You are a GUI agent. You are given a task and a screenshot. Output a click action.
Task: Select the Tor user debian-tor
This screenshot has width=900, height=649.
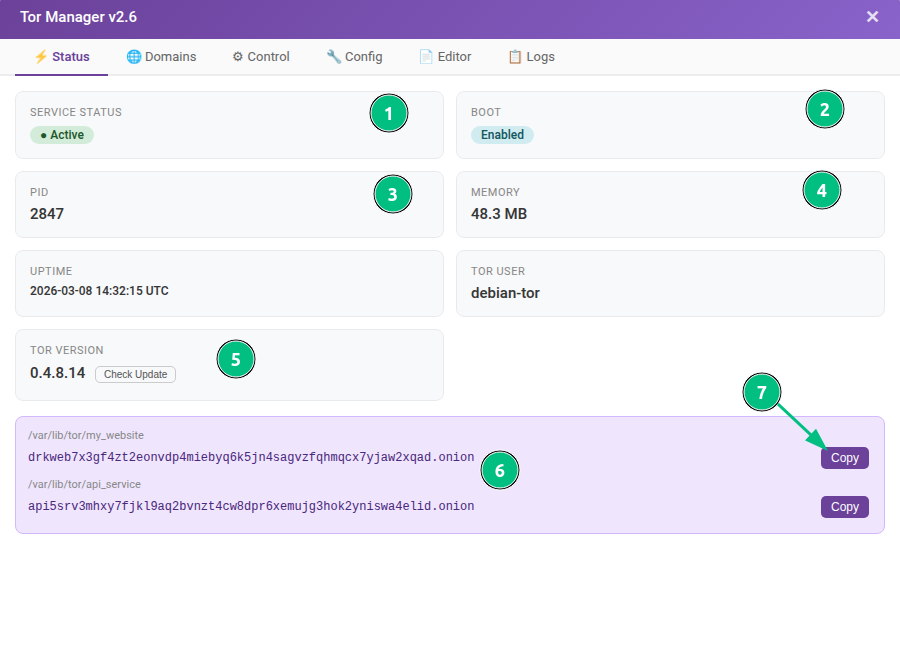point(505,293)
